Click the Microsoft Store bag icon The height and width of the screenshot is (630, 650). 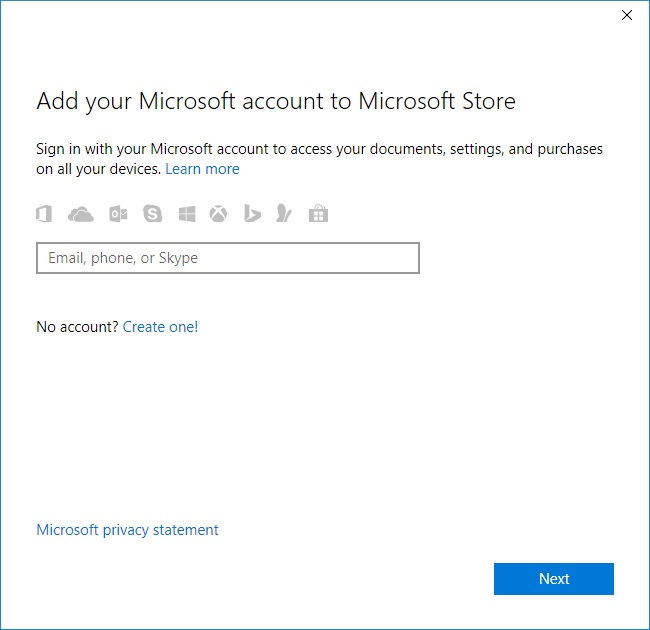pos(318,213)
